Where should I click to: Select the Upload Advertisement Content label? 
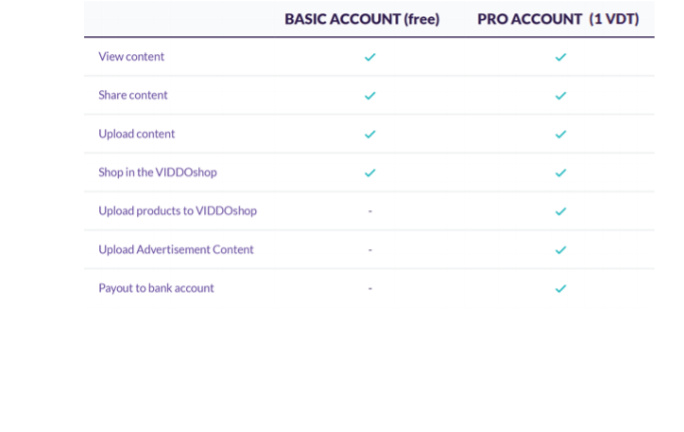pos(176,250)
